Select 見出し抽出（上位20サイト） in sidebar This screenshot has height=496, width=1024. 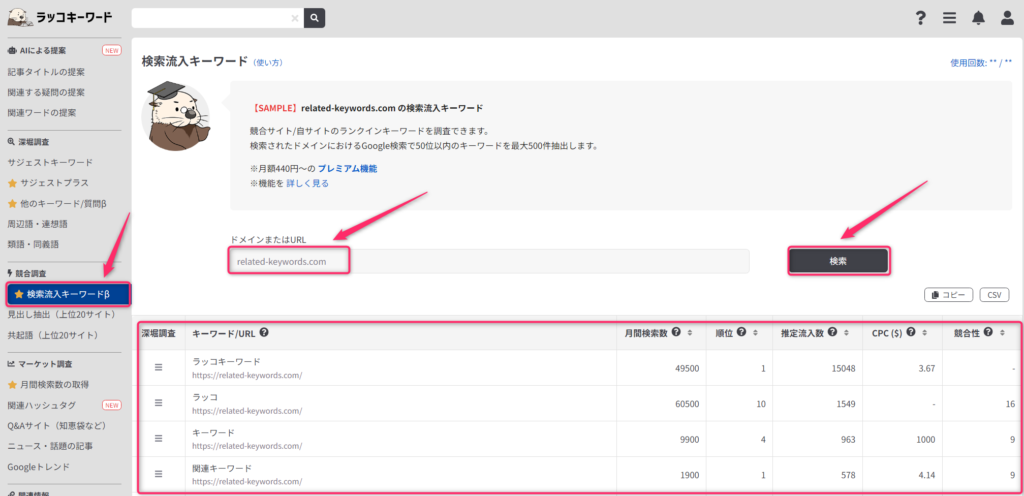click(61, 315)
